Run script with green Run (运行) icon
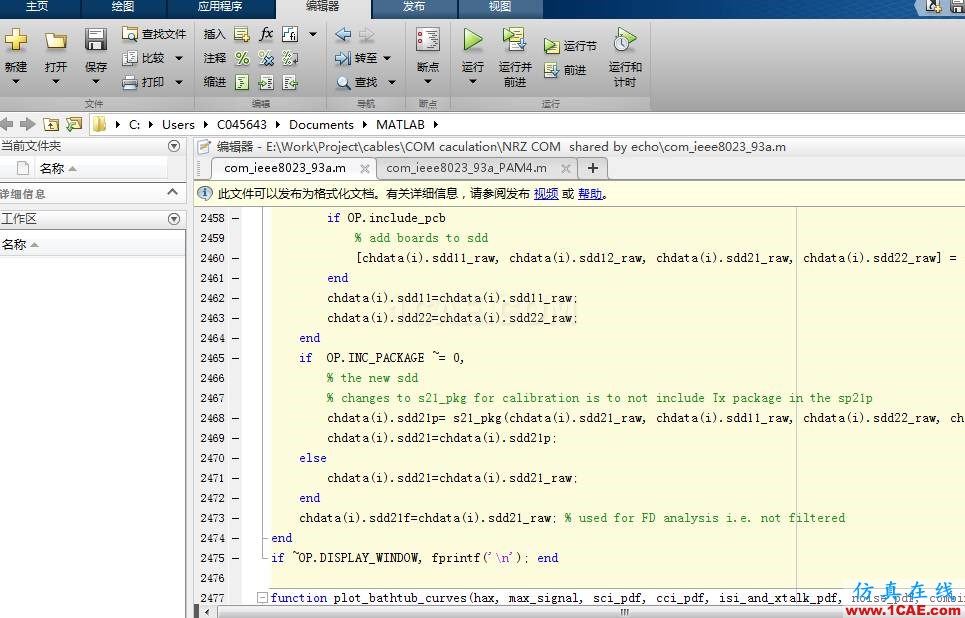 pos(473,39)
